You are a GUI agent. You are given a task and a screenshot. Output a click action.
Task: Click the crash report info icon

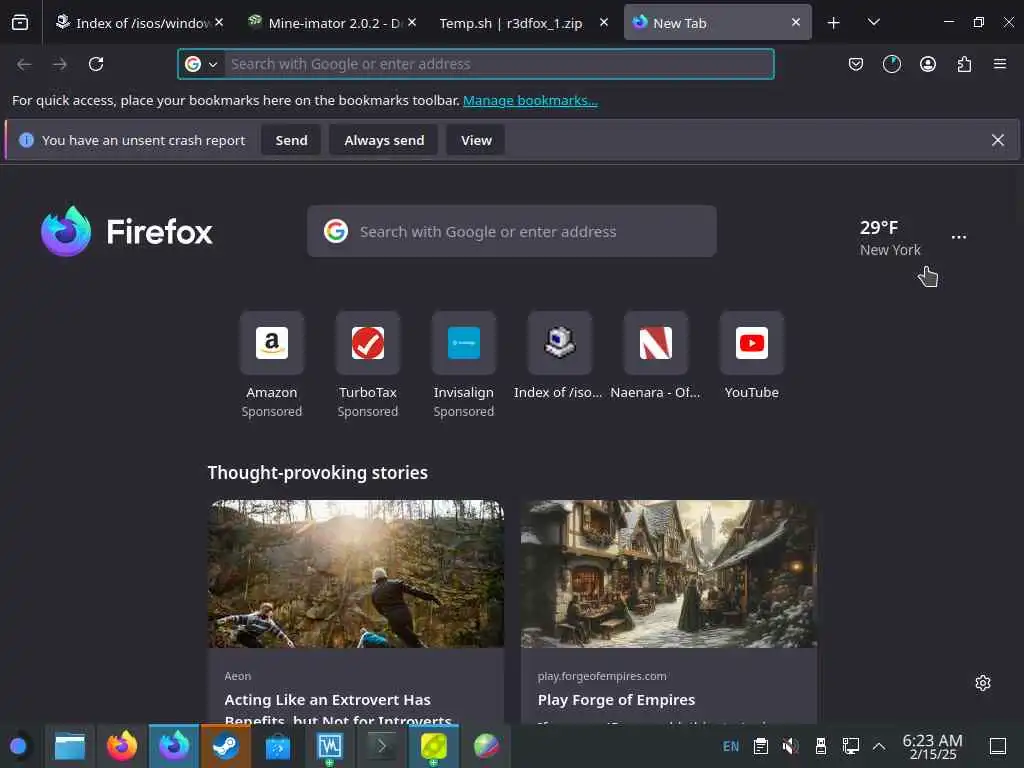pyautogui.click(x=26, y=140)
